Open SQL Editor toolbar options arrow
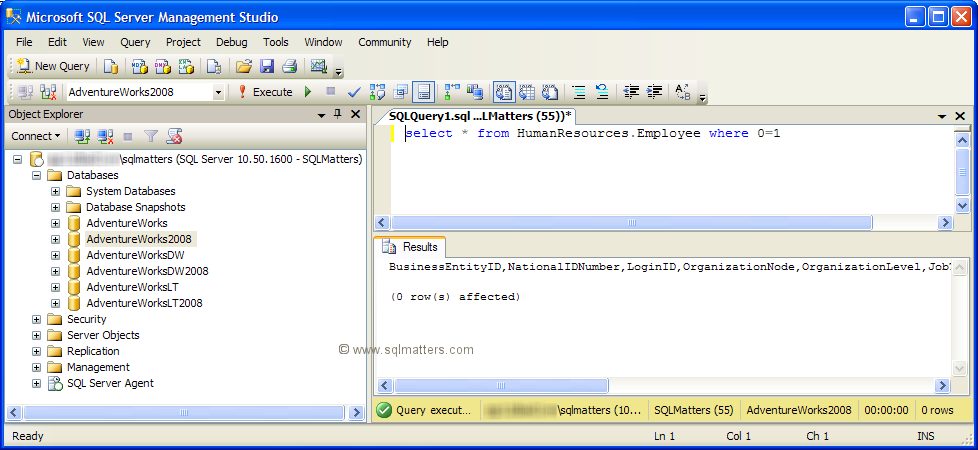The width and height of the screenshot is (978, 450). point(703,97)
